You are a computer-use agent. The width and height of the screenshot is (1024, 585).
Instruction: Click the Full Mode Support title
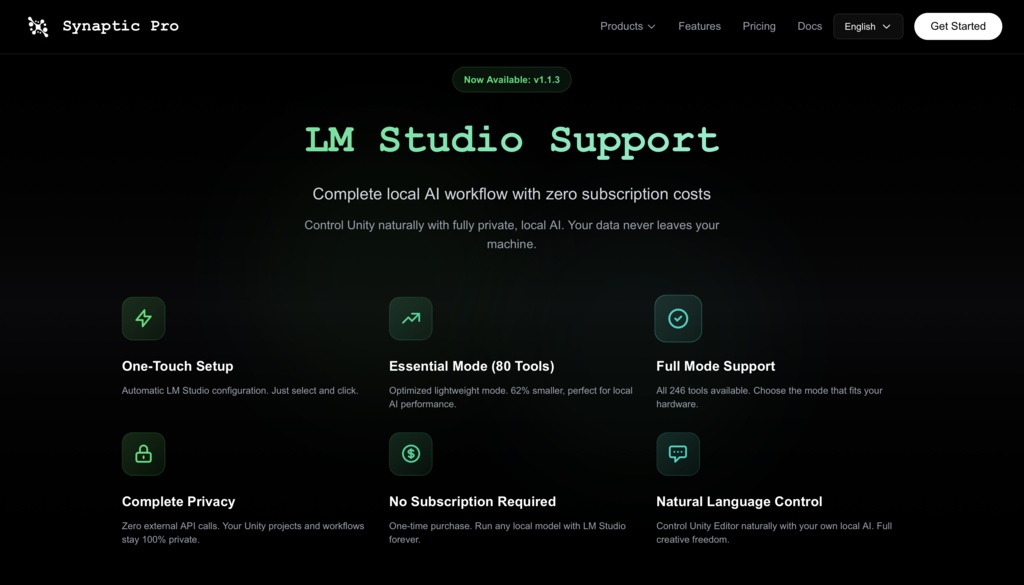pyautogui.click(x=716, y=366)
